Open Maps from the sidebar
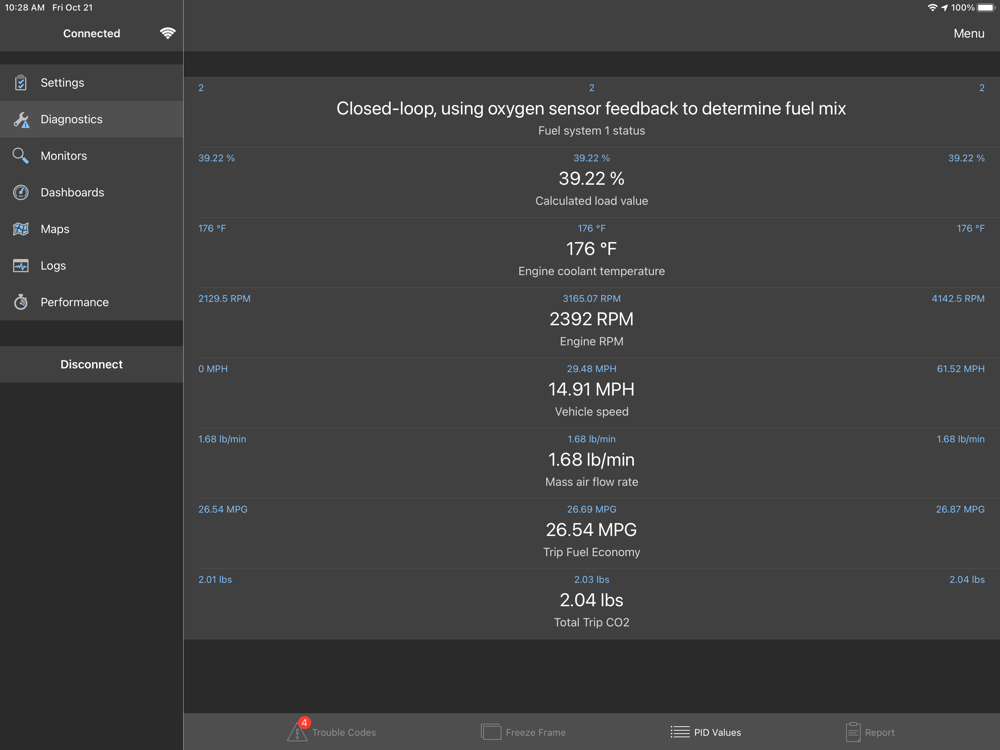 (x=92, y=229)
